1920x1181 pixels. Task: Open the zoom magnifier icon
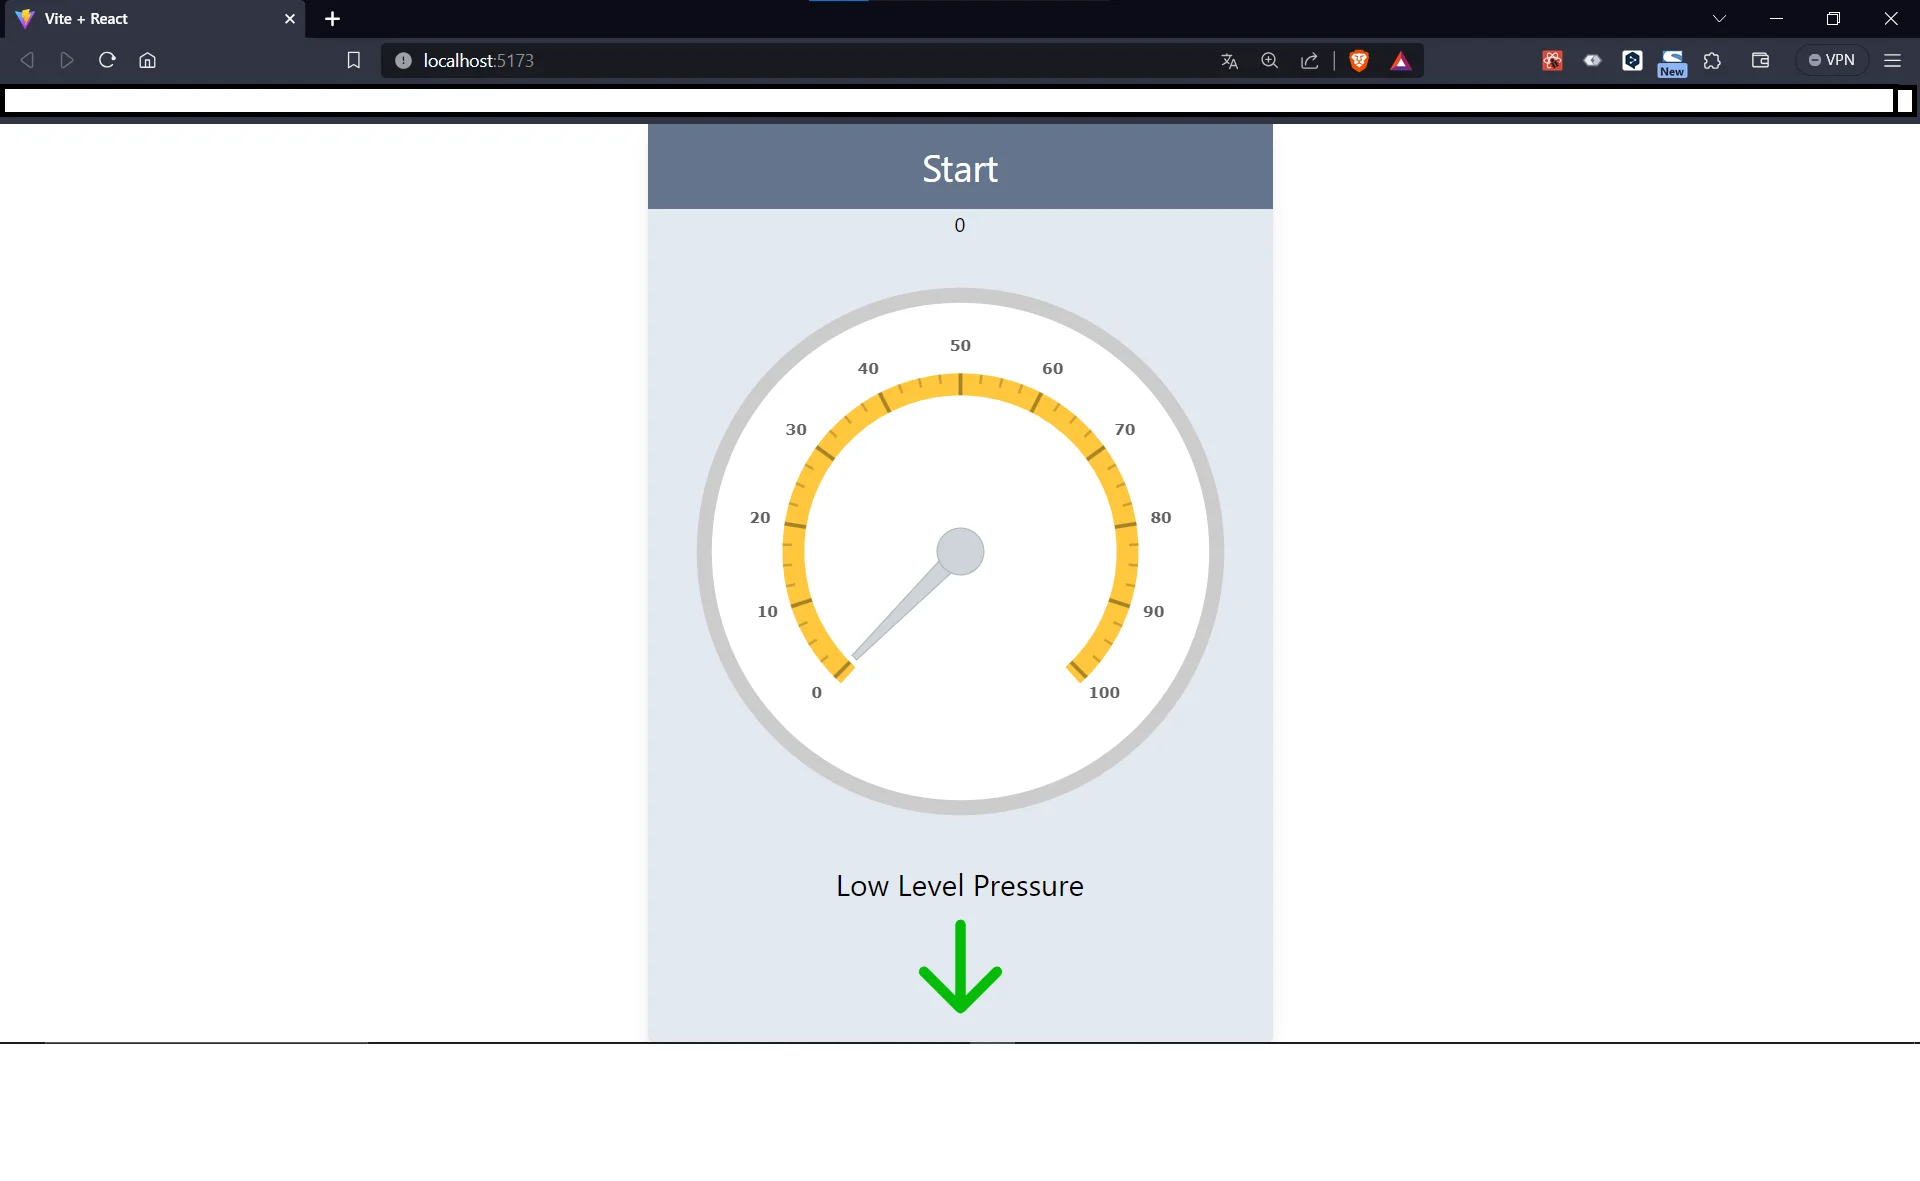click(x=1269, y=60)
